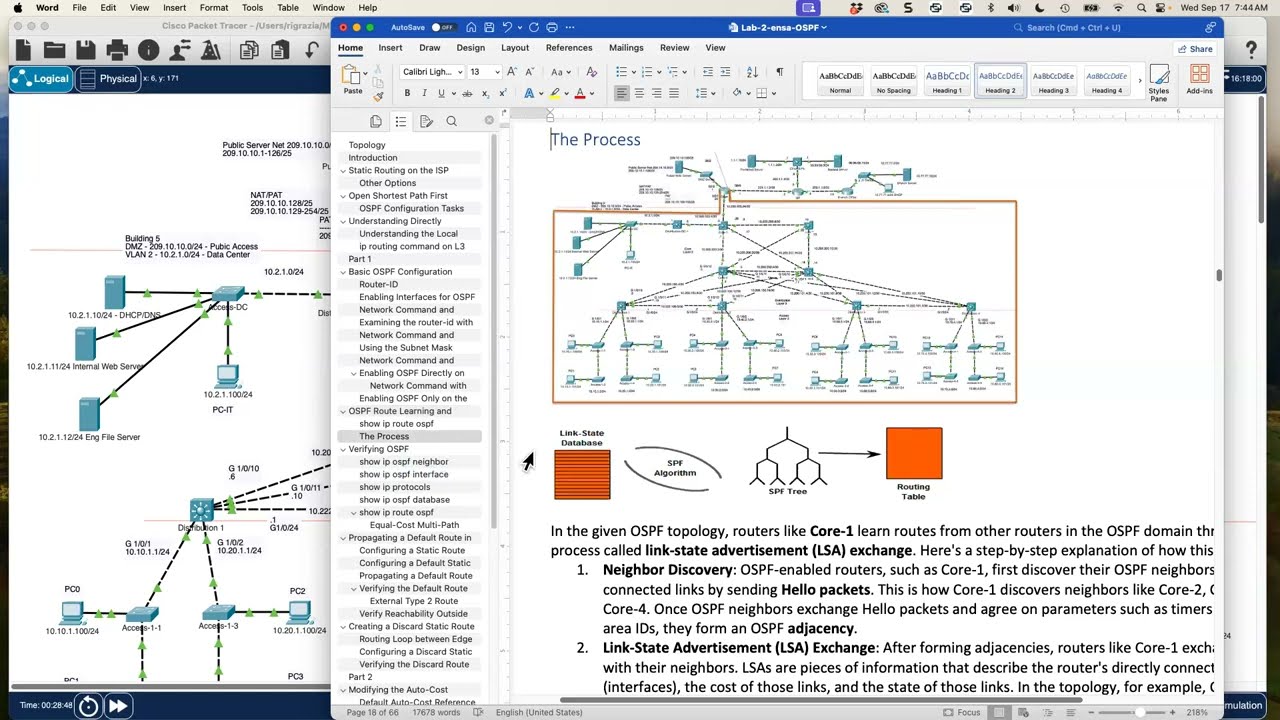Open the Draw ribbon tab
Screen dimensions: 1280x720
click(x=430, y=48)
